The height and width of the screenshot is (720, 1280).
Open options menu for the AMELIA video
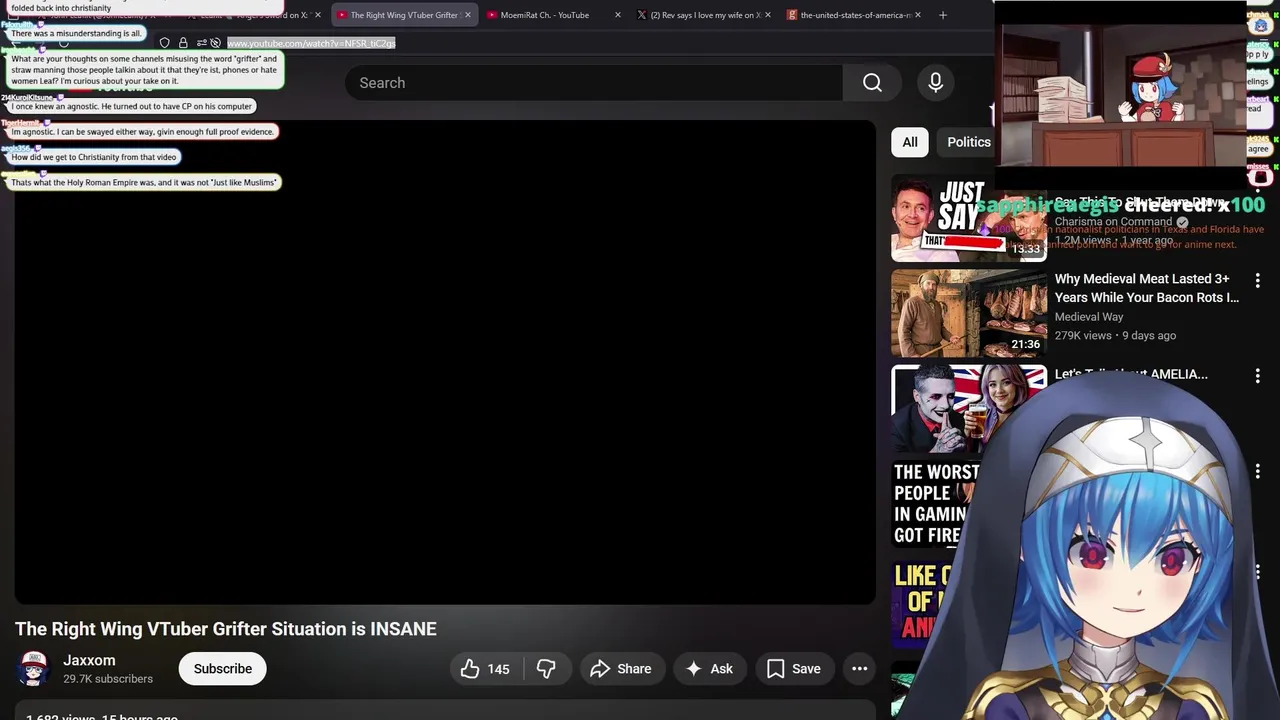tap(1257, 376)
